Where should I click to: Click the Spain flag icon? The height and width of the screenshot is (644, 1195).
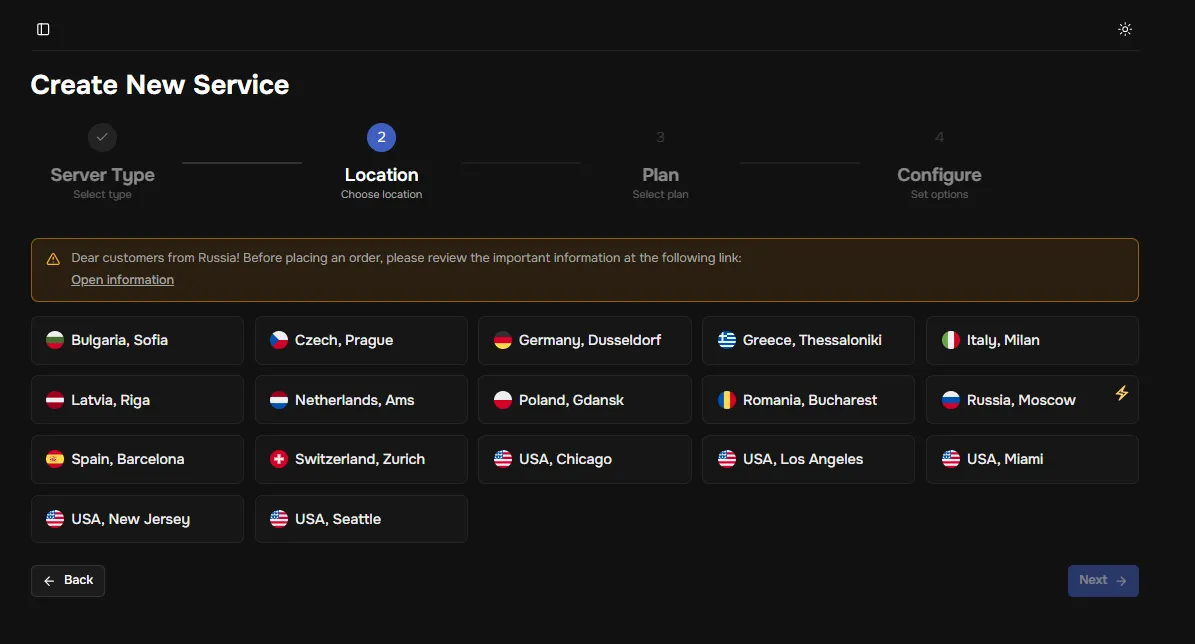[55, 459]
